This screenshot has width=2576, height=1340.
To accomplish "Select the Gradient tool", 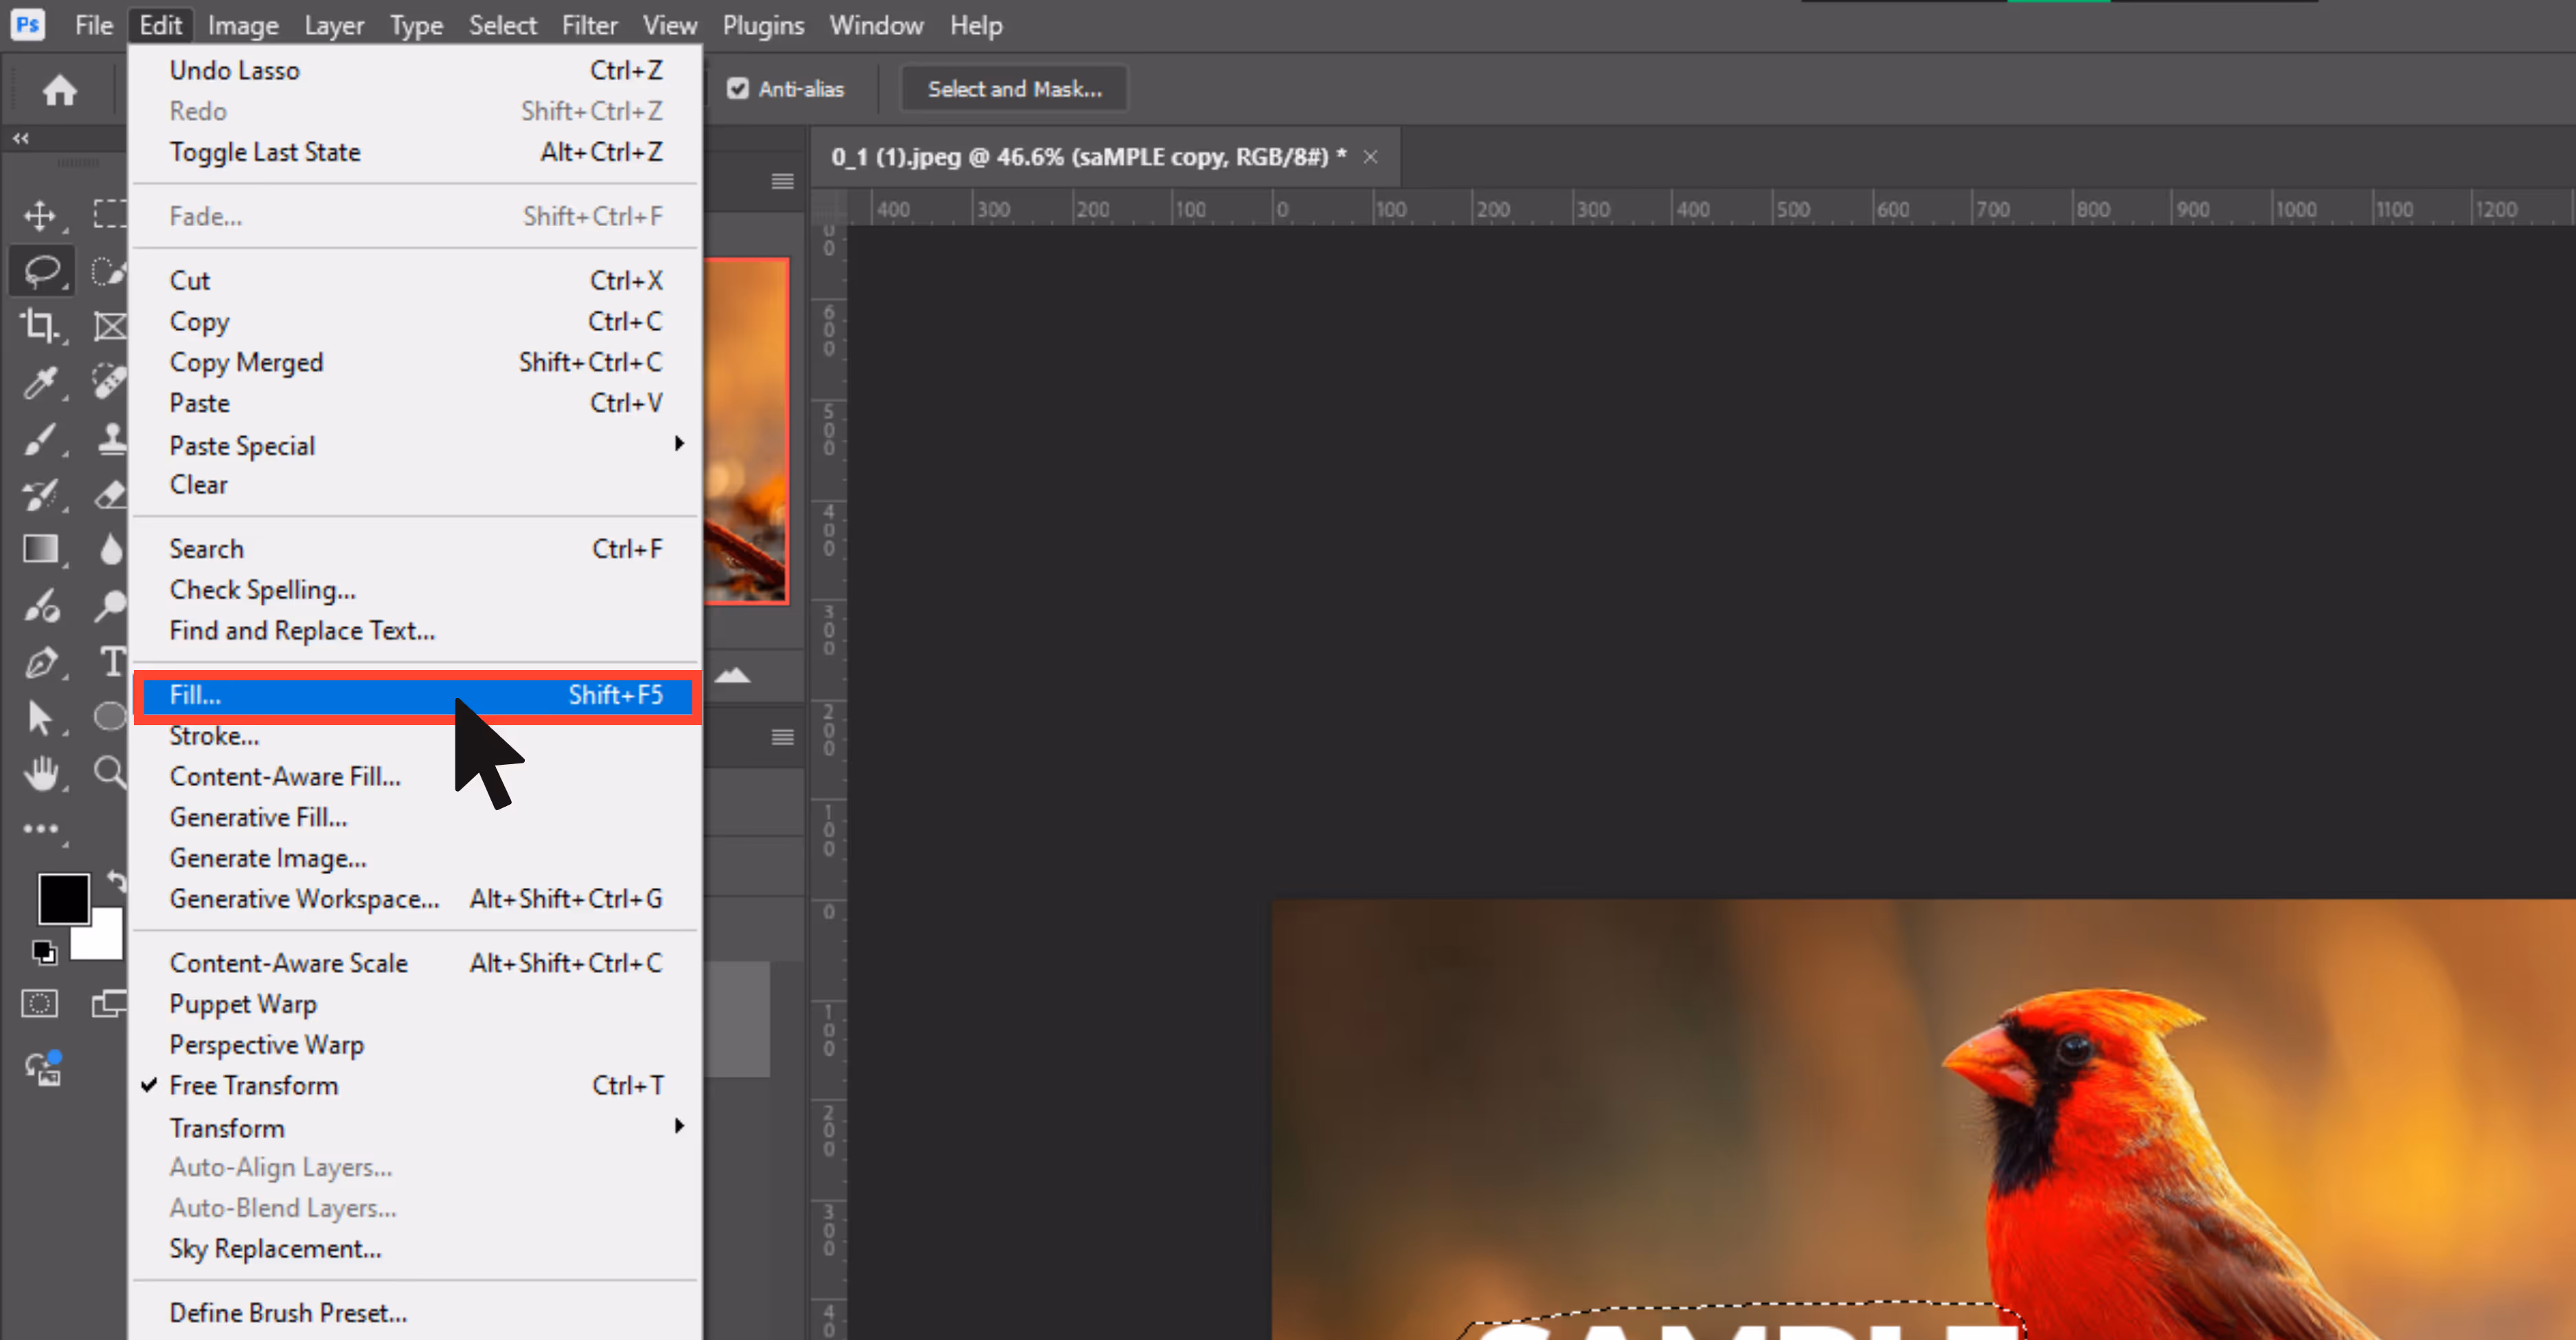I will [40, 549].
